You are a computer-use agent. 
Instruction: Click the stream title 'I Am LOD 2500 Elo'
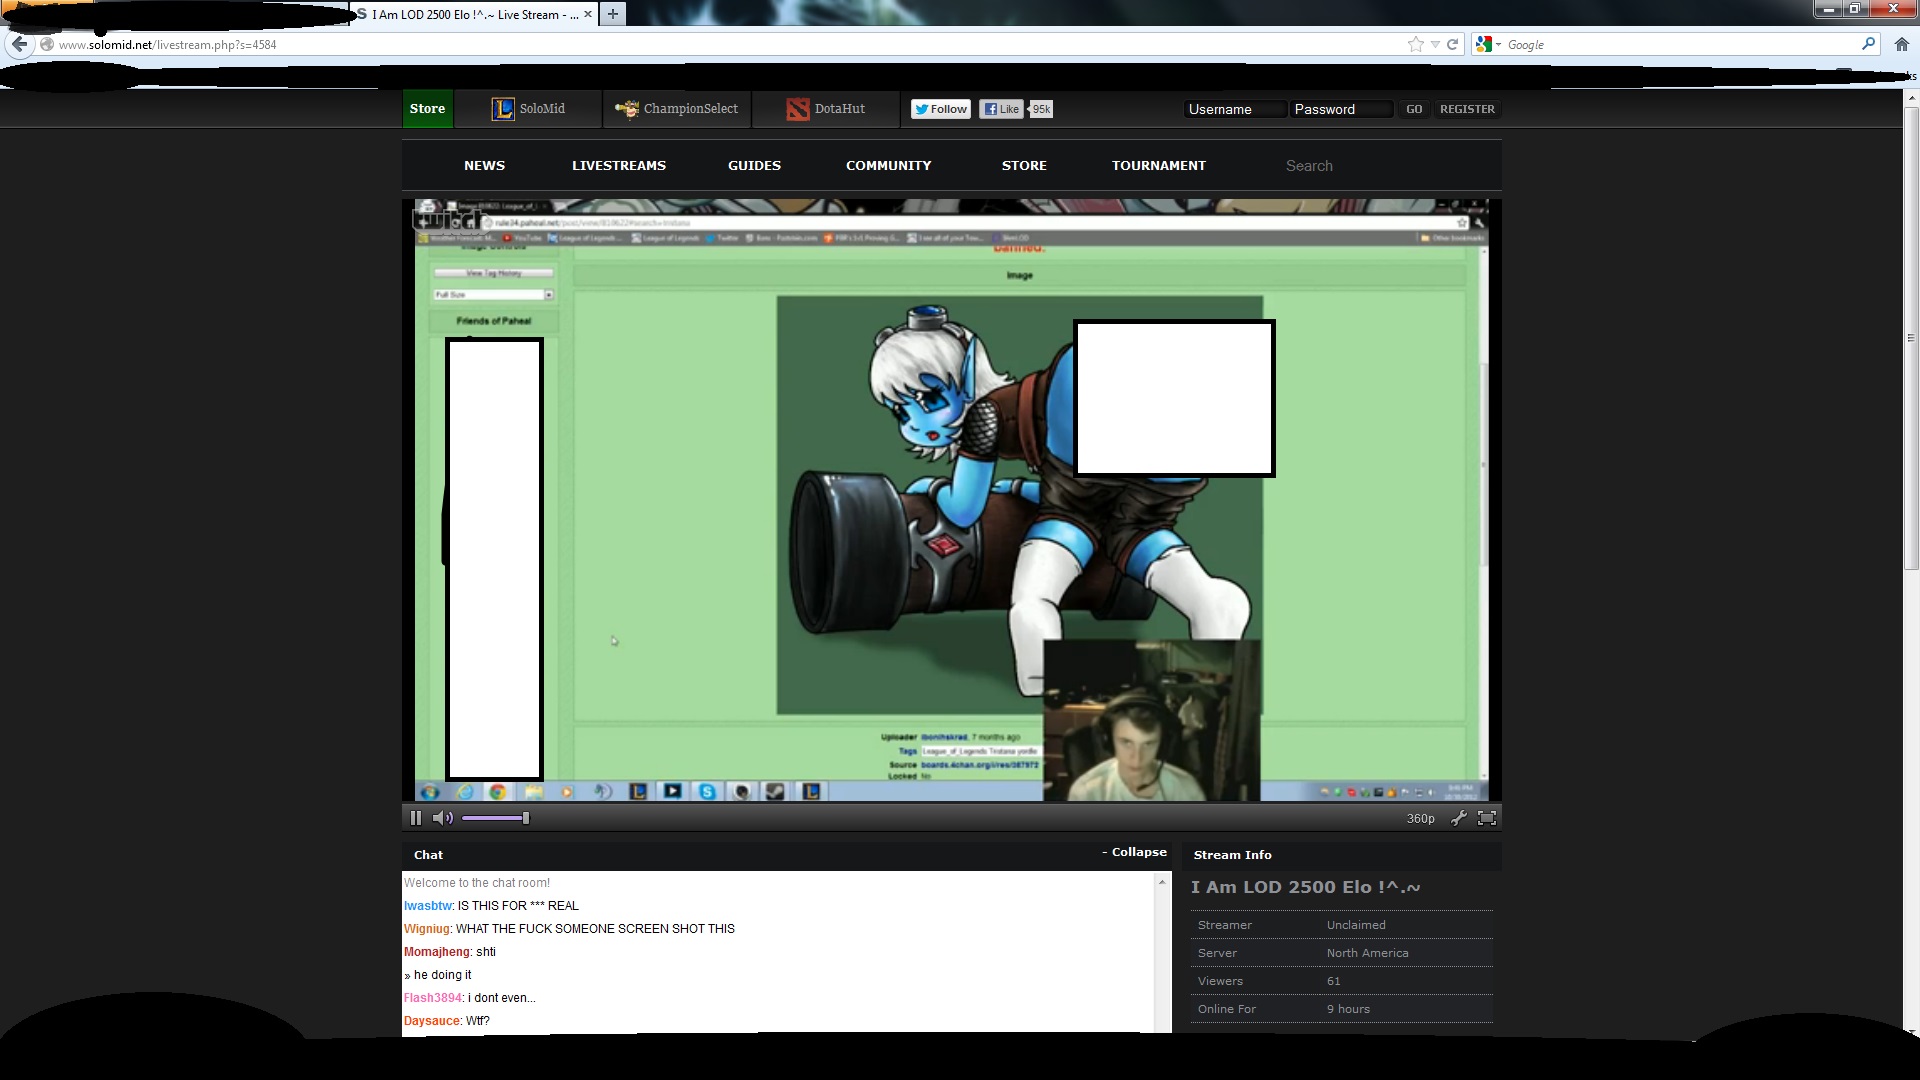1305,887
